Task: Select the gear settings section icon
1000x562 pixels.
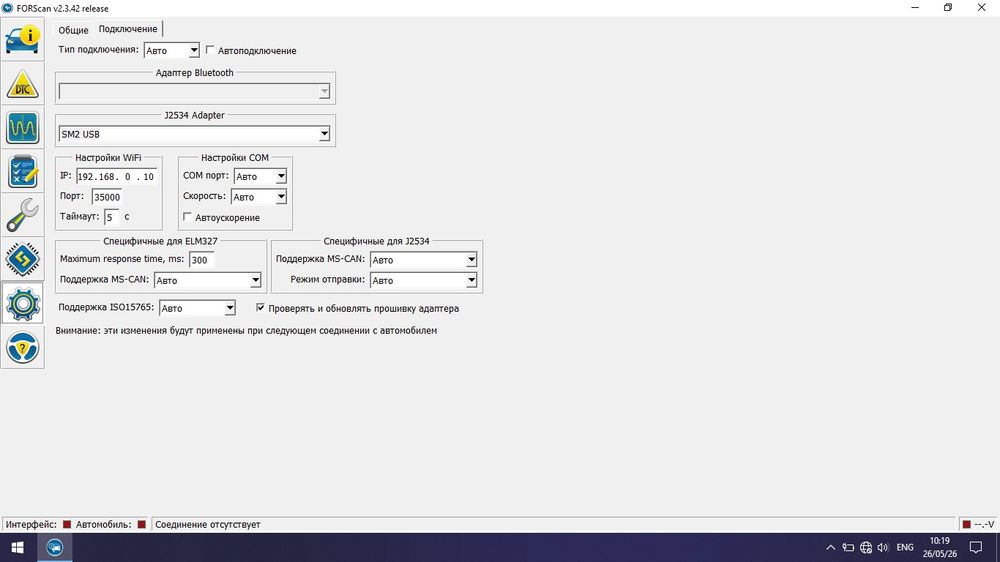Action: [x=22, y=304]
